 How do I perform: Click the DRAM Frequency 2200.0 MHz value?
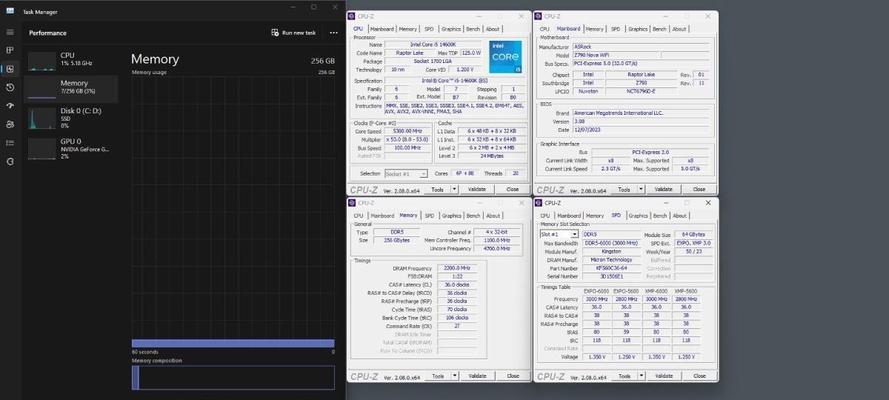click(x=457, y=269)
